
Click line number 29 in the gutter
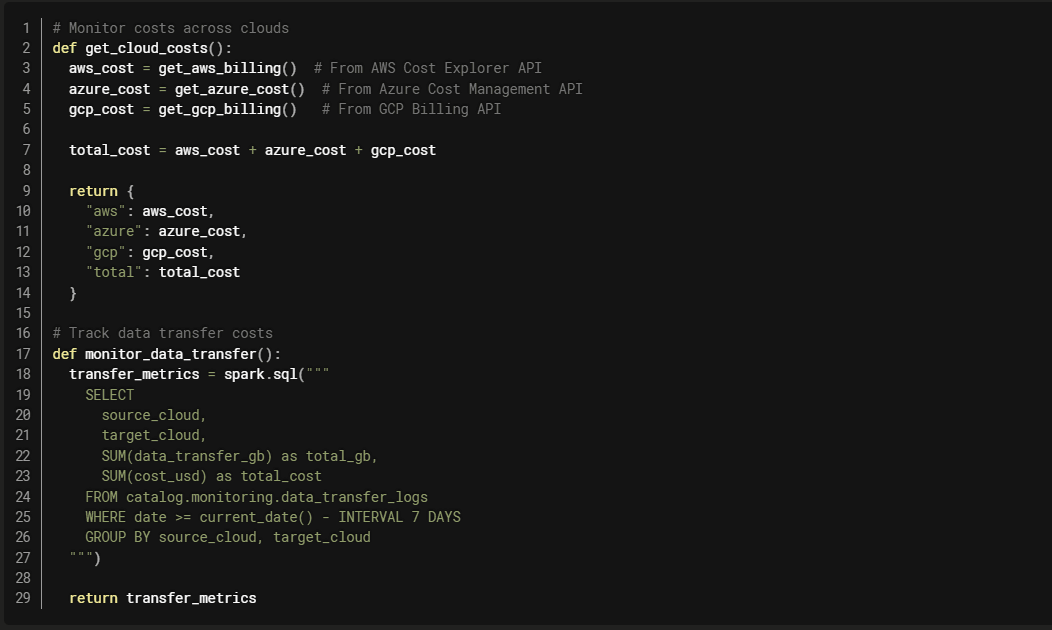coord(23,598)
